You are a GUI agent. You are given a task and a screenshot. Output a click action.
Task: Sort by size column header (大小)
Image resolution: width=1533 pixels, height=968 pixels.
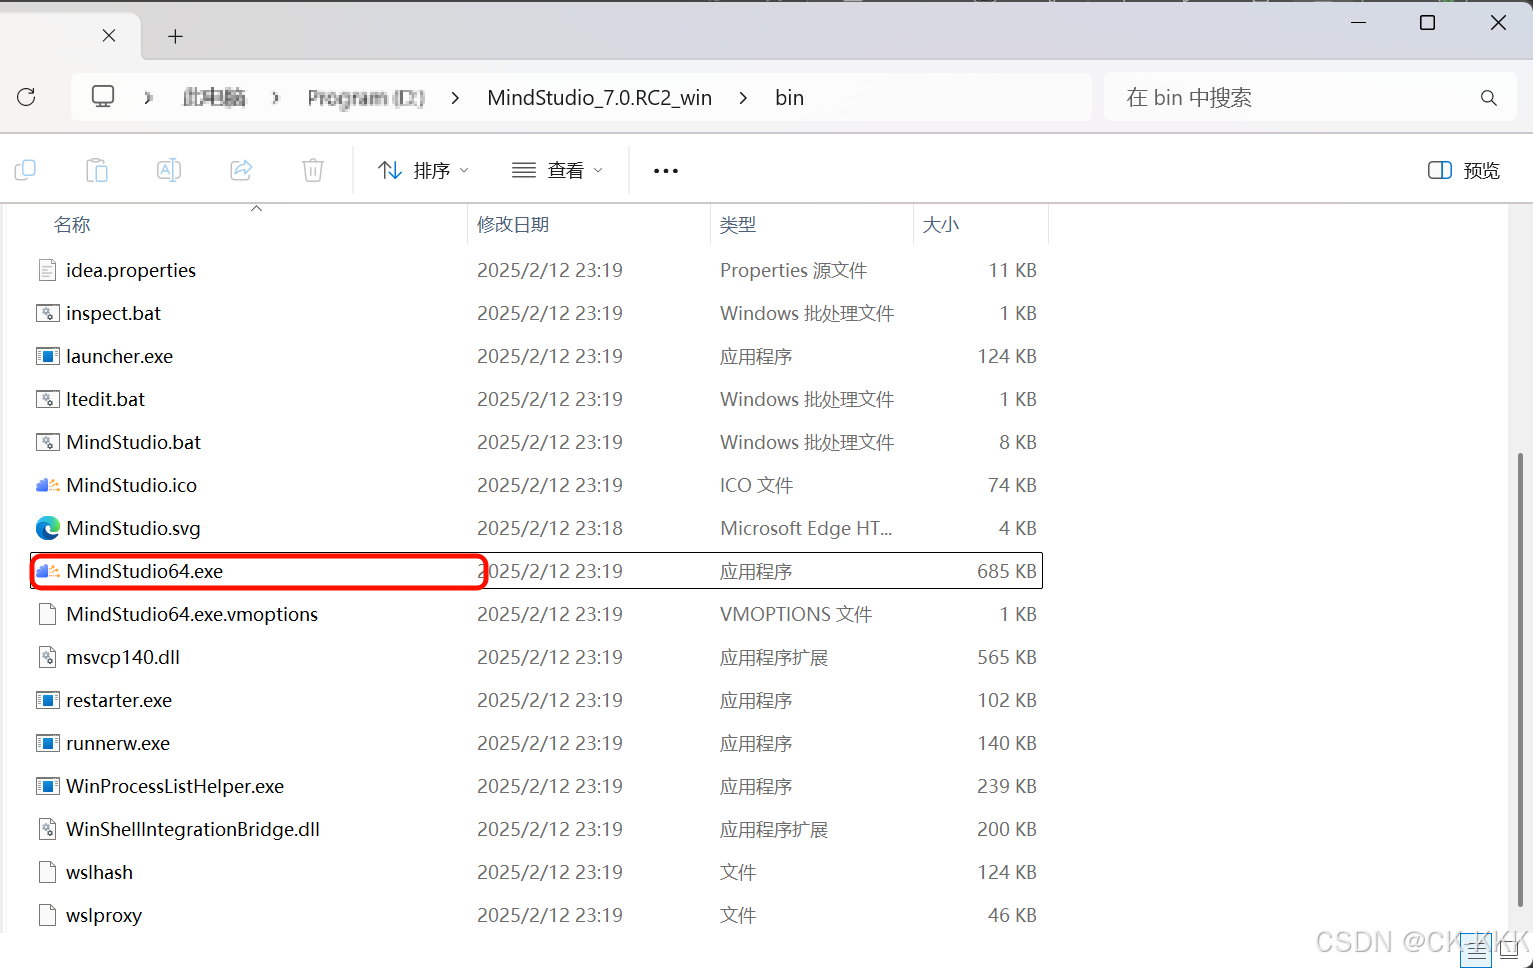coord(941,225)
